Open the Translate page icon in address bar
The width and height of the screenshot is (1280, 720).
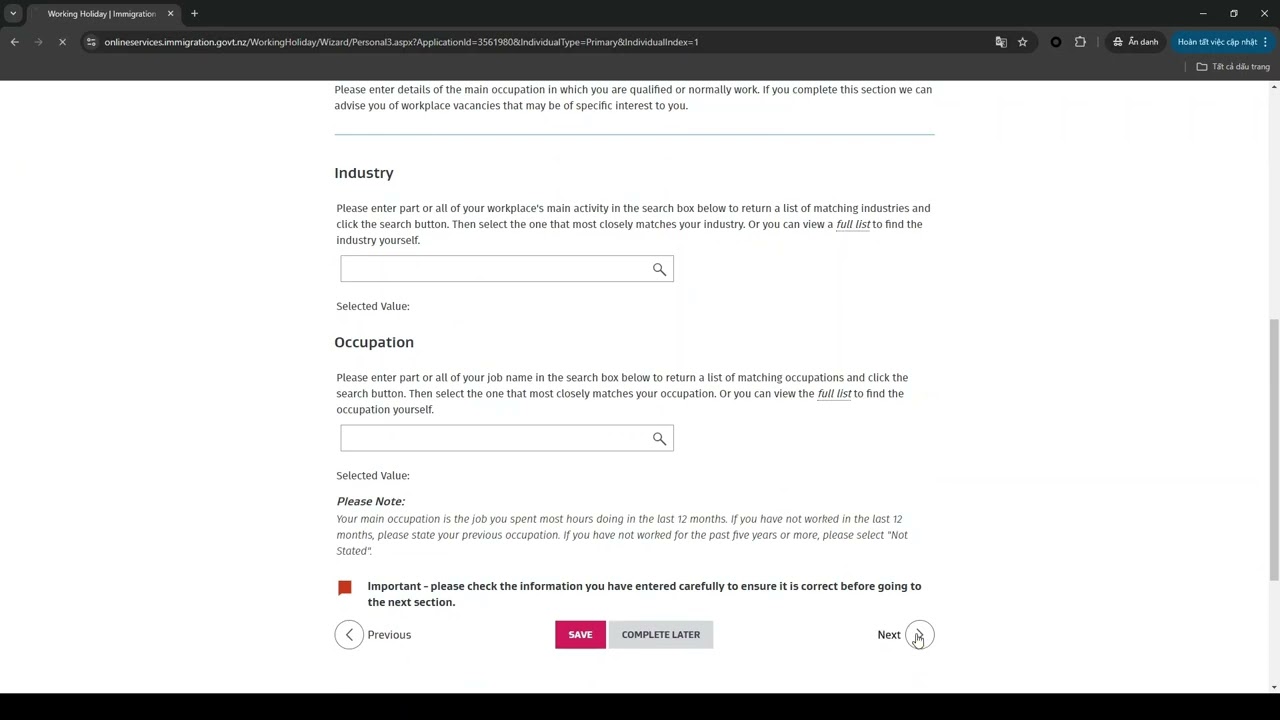click(1001, 42)
